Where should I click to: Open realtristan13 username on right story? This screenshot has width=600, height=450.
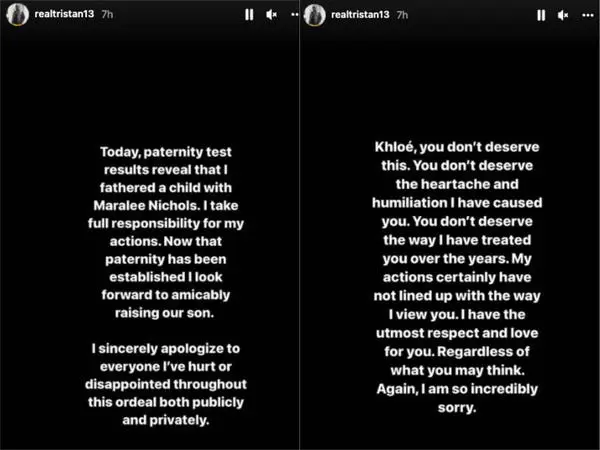pyautogui.click(x=360, y=15)
